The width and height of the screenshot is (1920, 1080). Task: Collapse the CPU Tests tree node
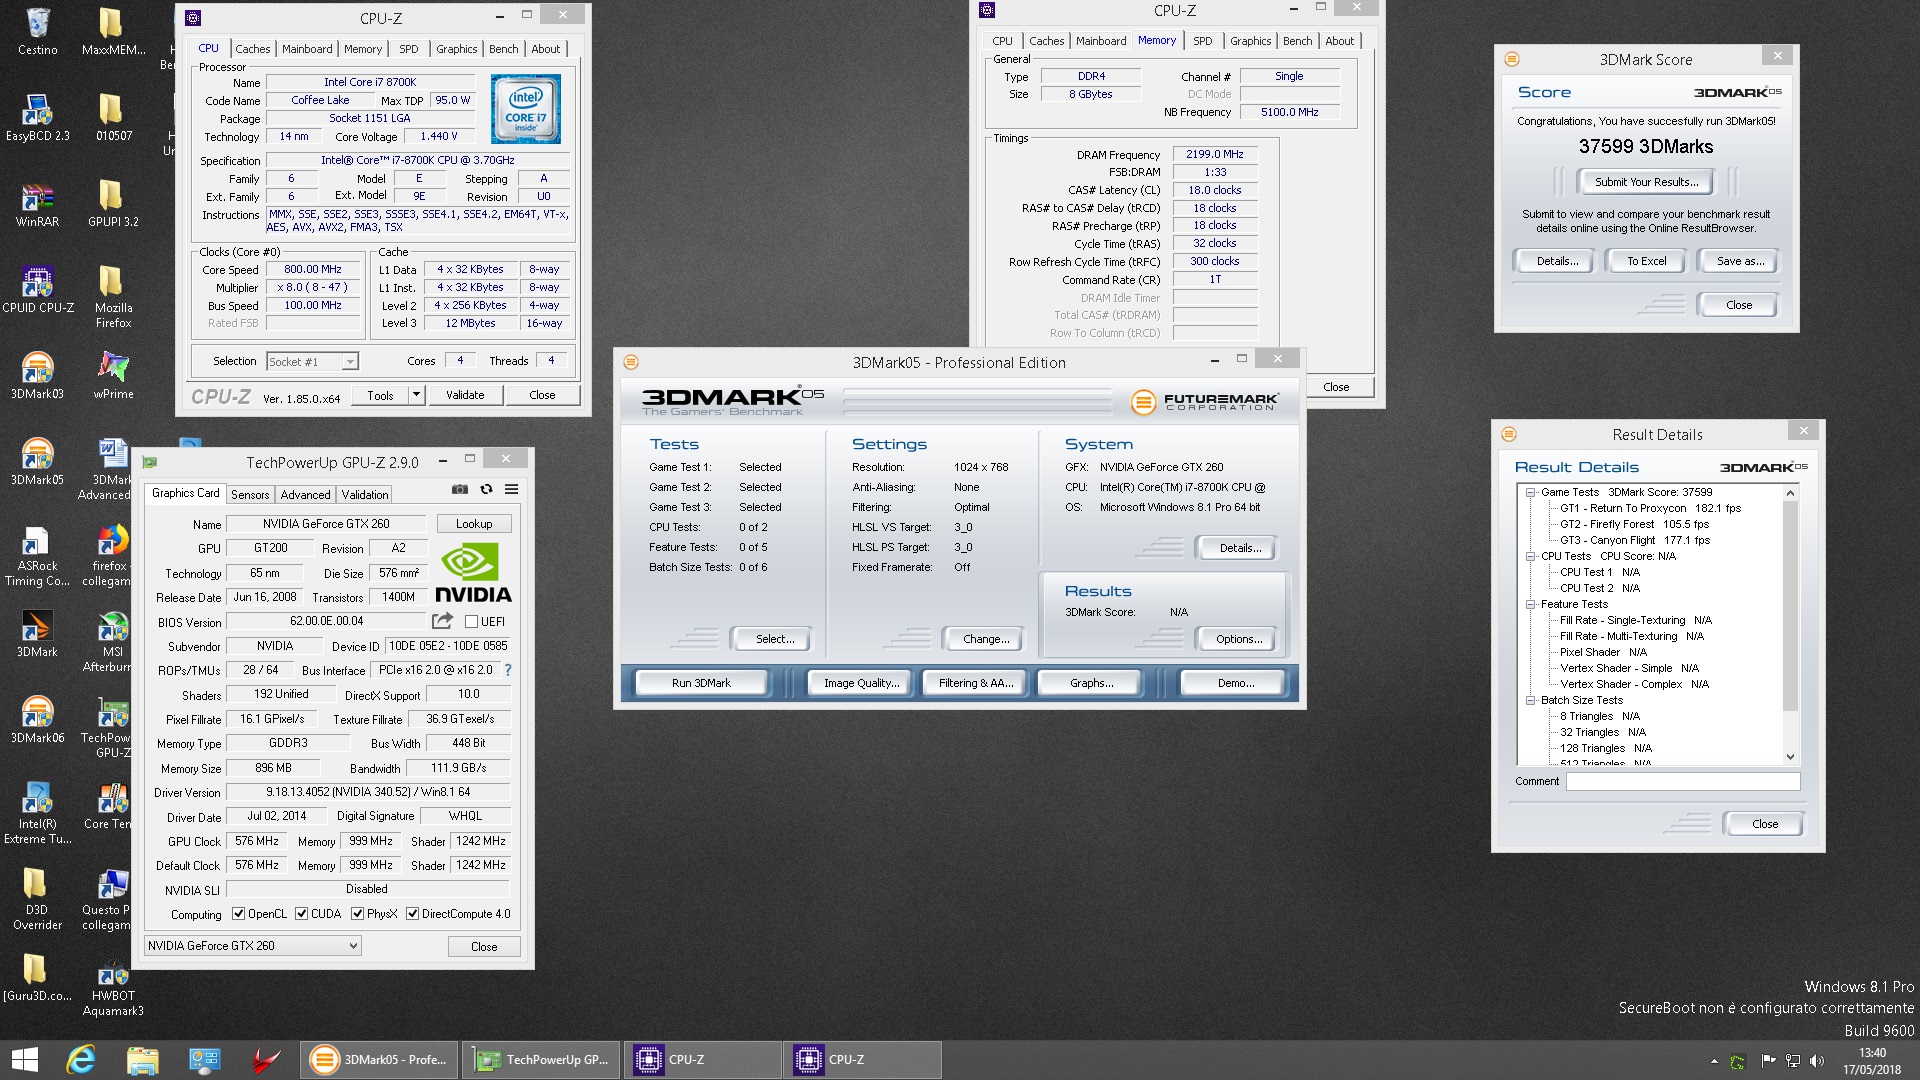[1530, 556]
